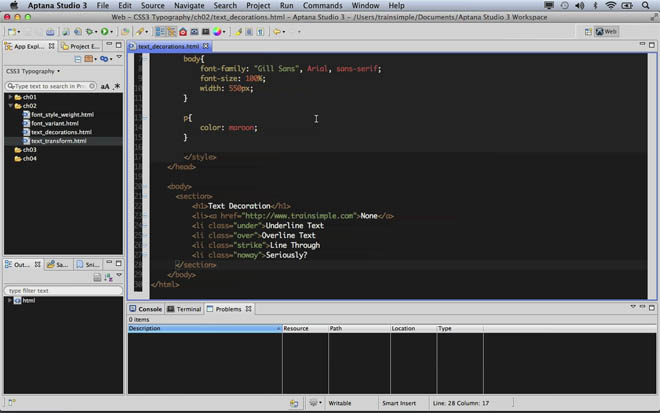
Task: Open dropdown arrow next to Run button
Action: pos(111,32)
